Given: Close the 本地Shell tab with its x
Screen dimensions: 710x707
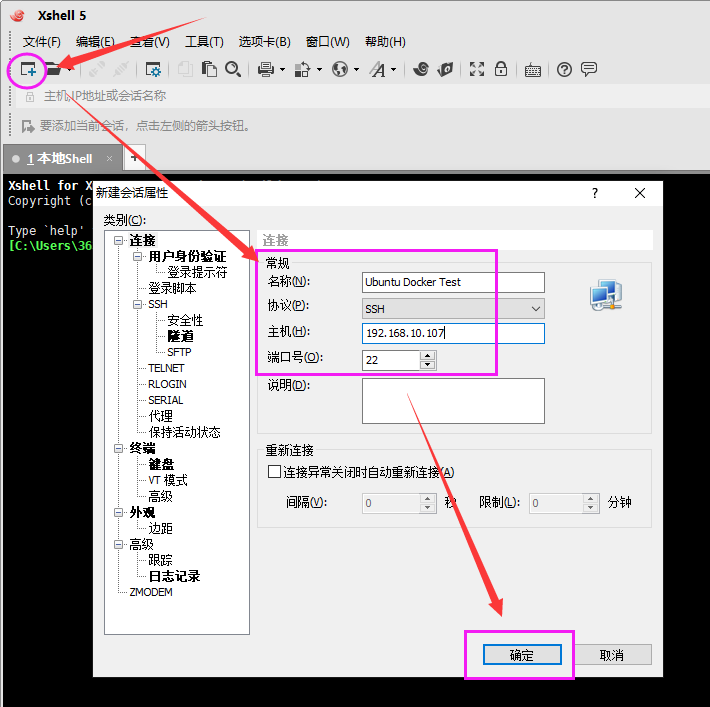Looking at the screenshot, I should tap(109, 159).
